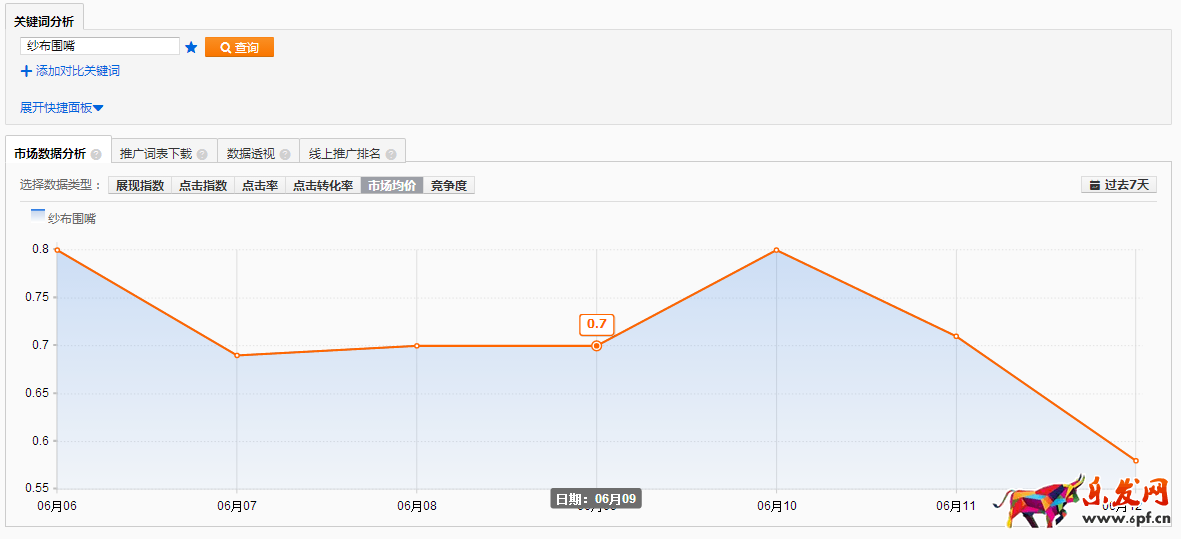Expand the 展开快捷面板 quick panel
Screen dimensions: 1181x539
pos(62,107)
